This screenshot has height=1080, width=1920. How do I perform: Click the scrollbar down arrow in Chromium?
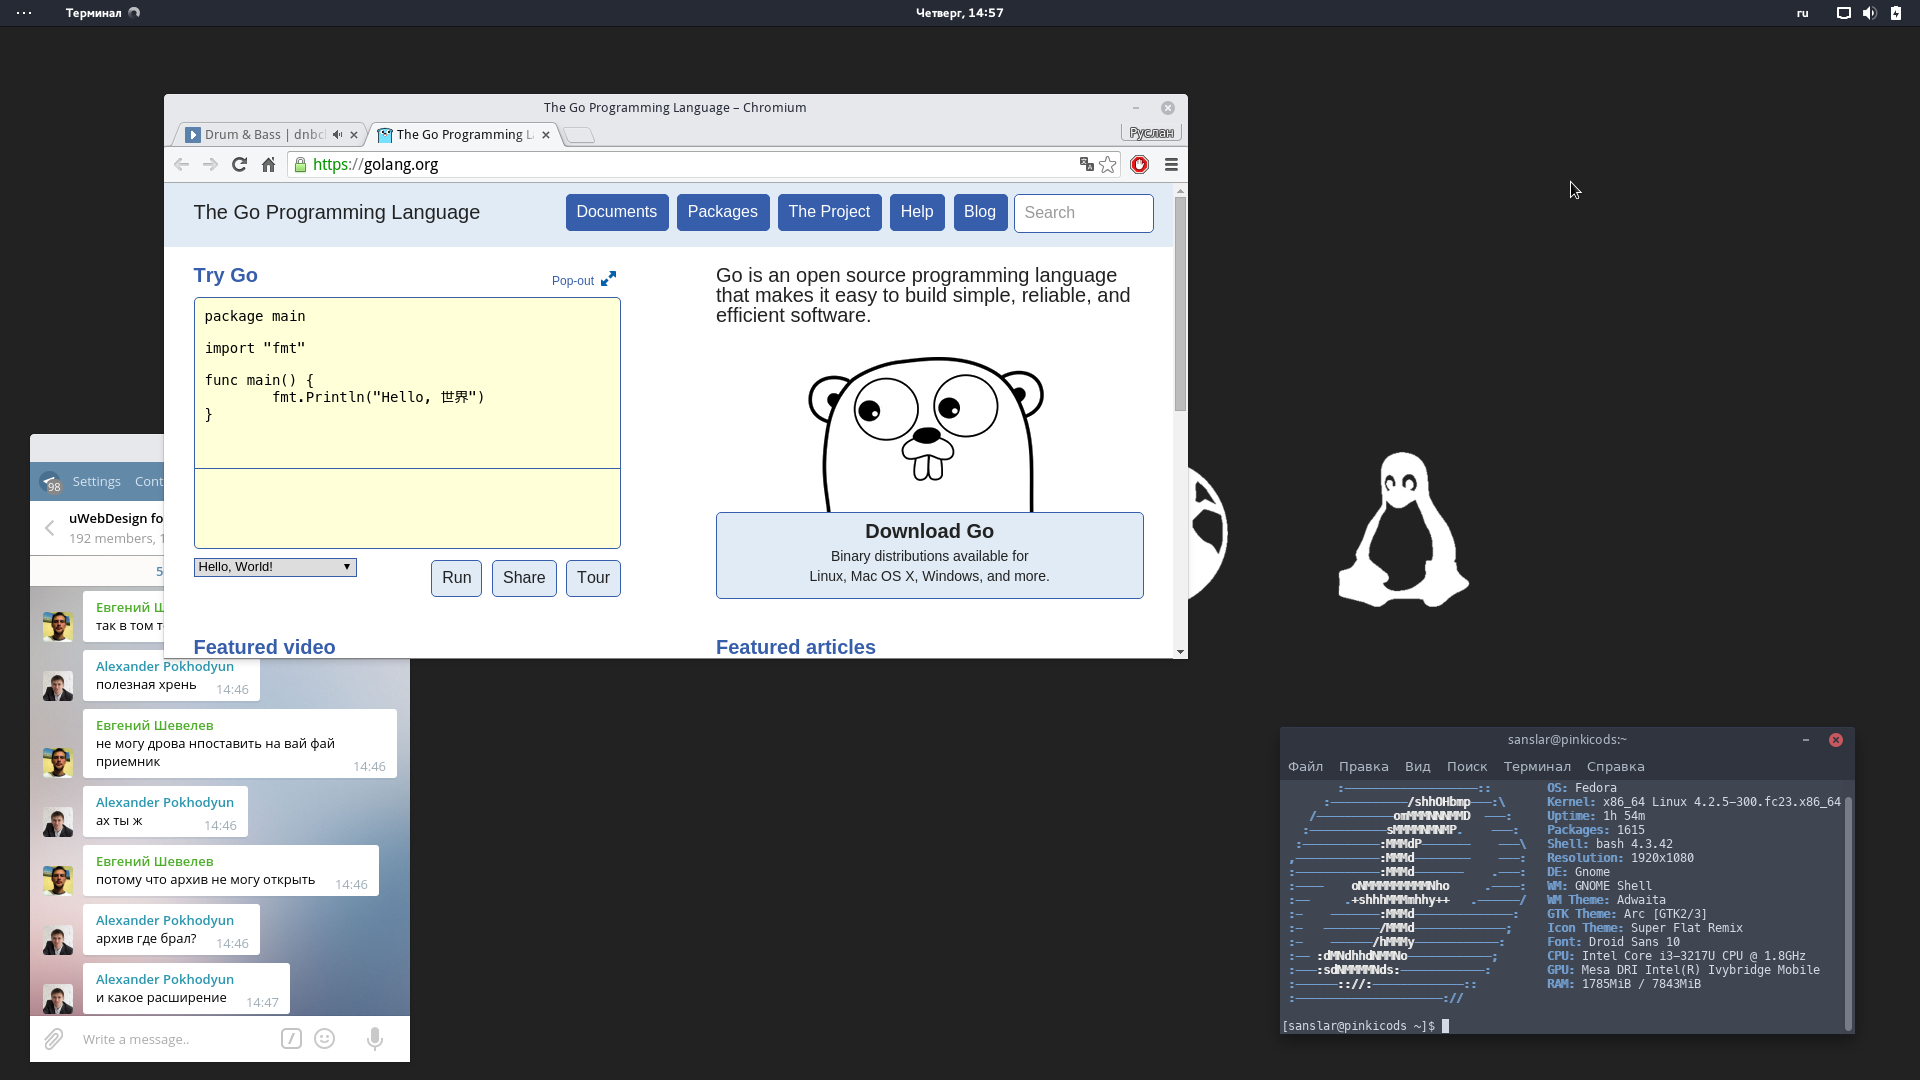pos(1180,651)
